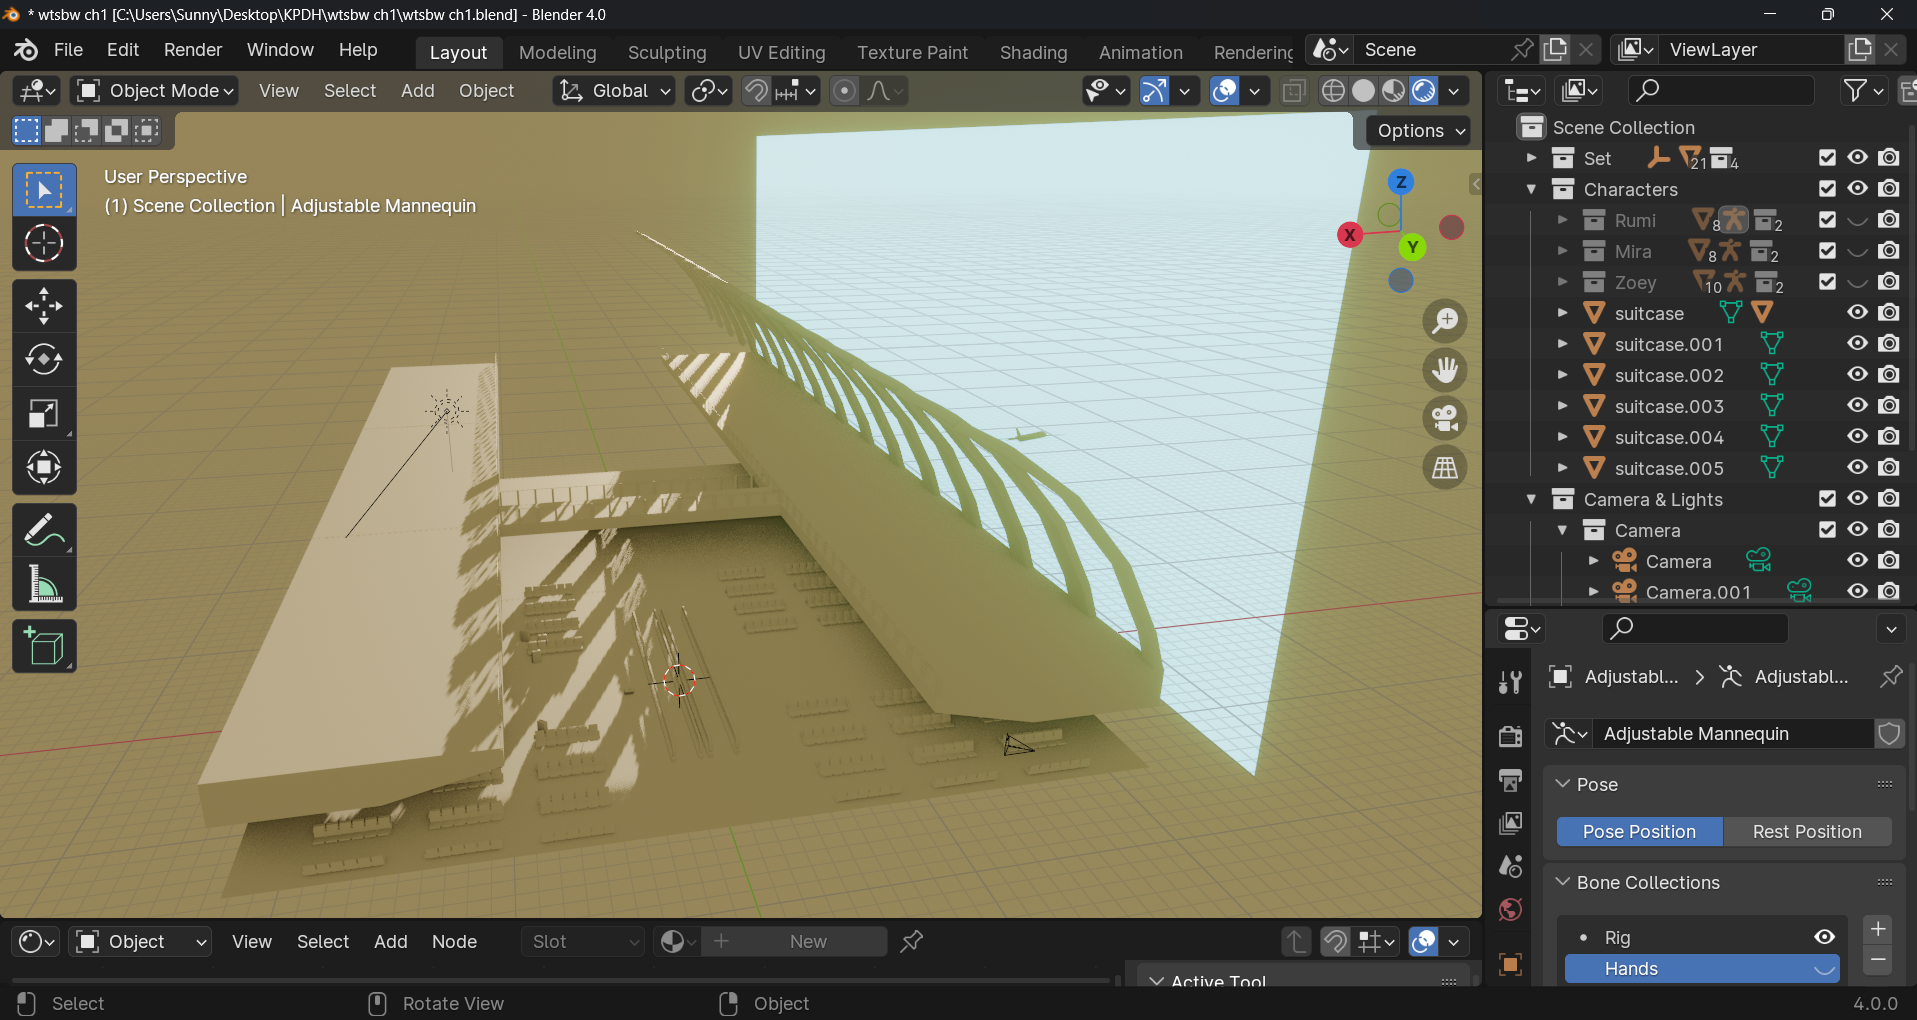The image size is (1917, 1020).
Task: Open the Output properties tab
Action: (x=1510, y=780)
